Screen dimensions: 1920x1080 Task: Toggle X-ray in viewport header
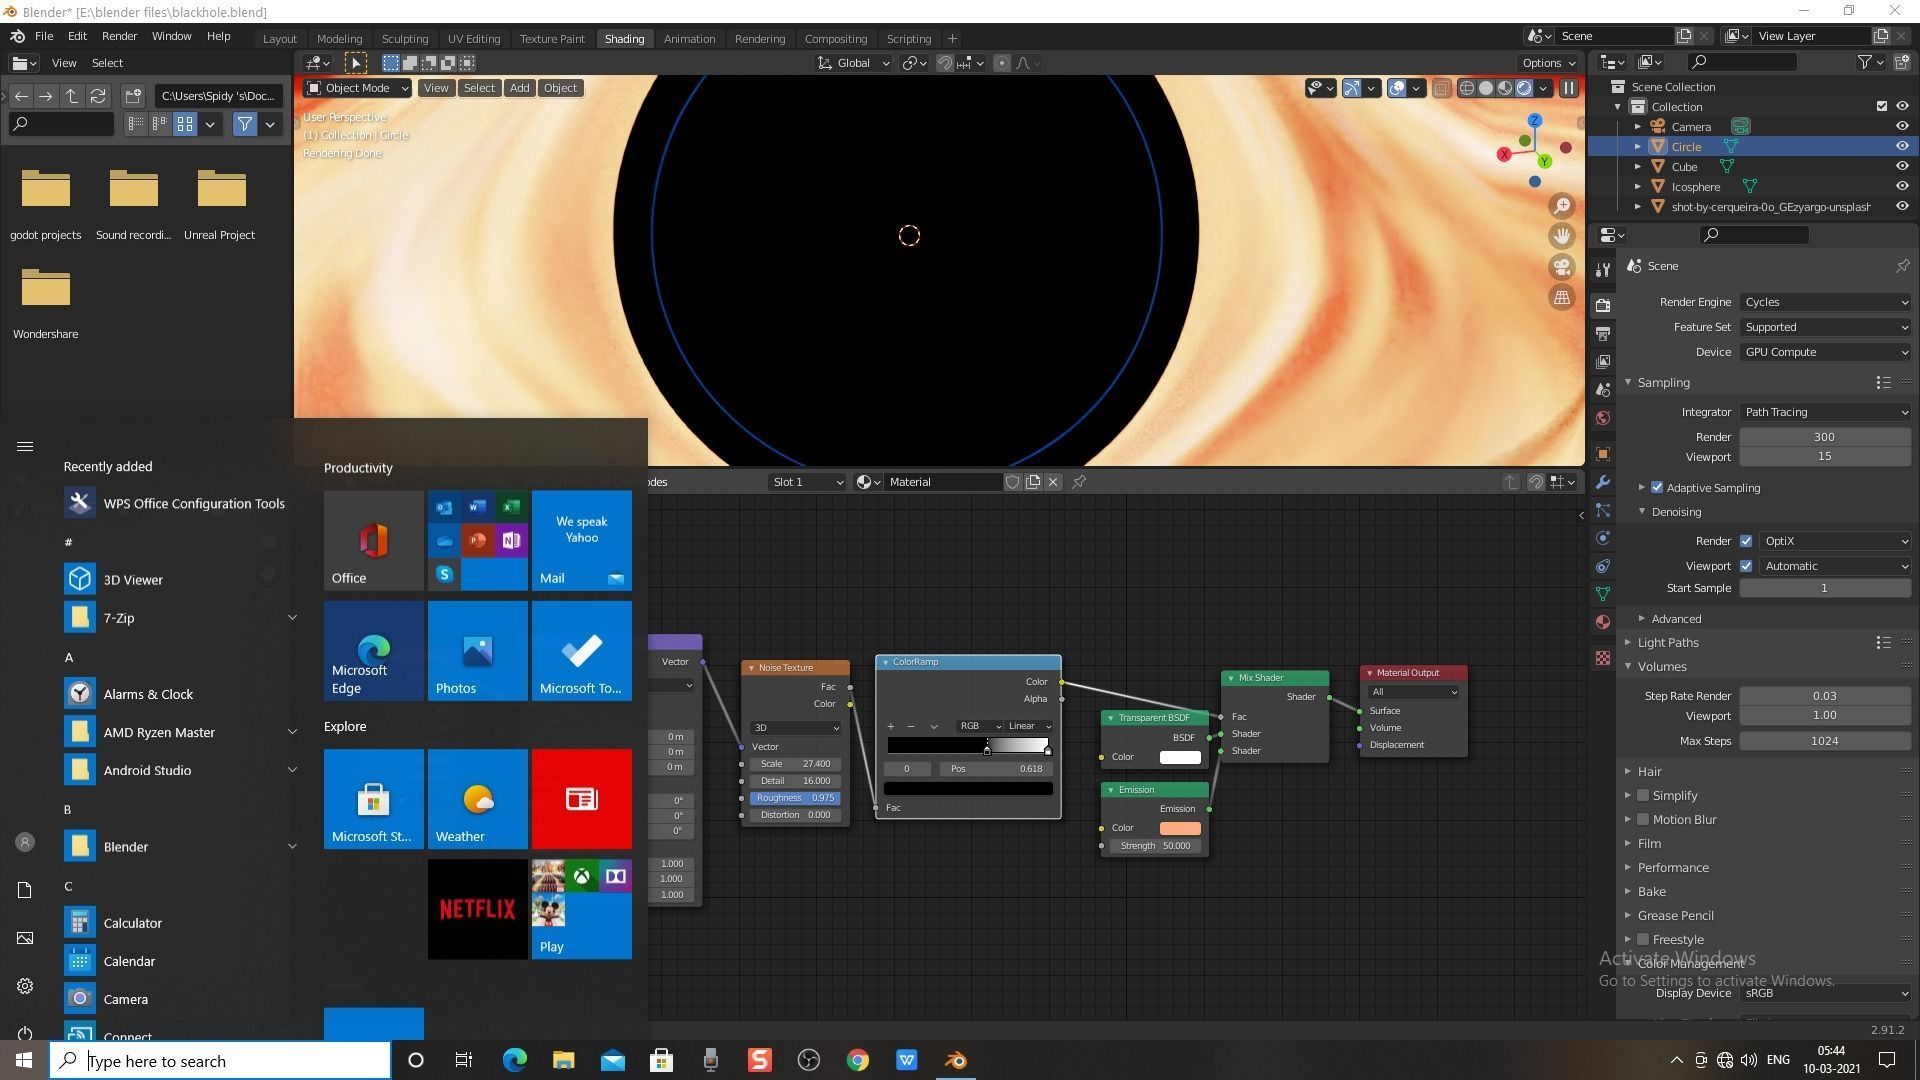(1441, 88)
